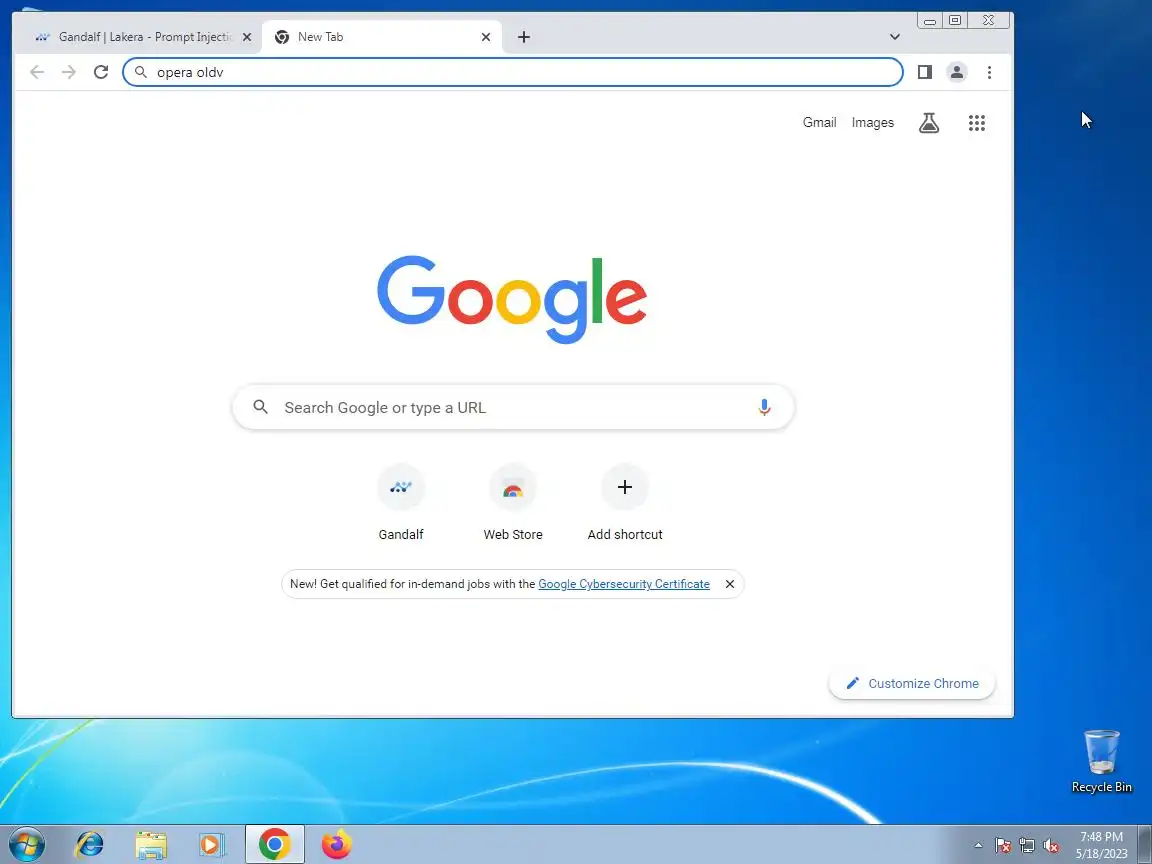Open the Google apps grid

[976, 123]
